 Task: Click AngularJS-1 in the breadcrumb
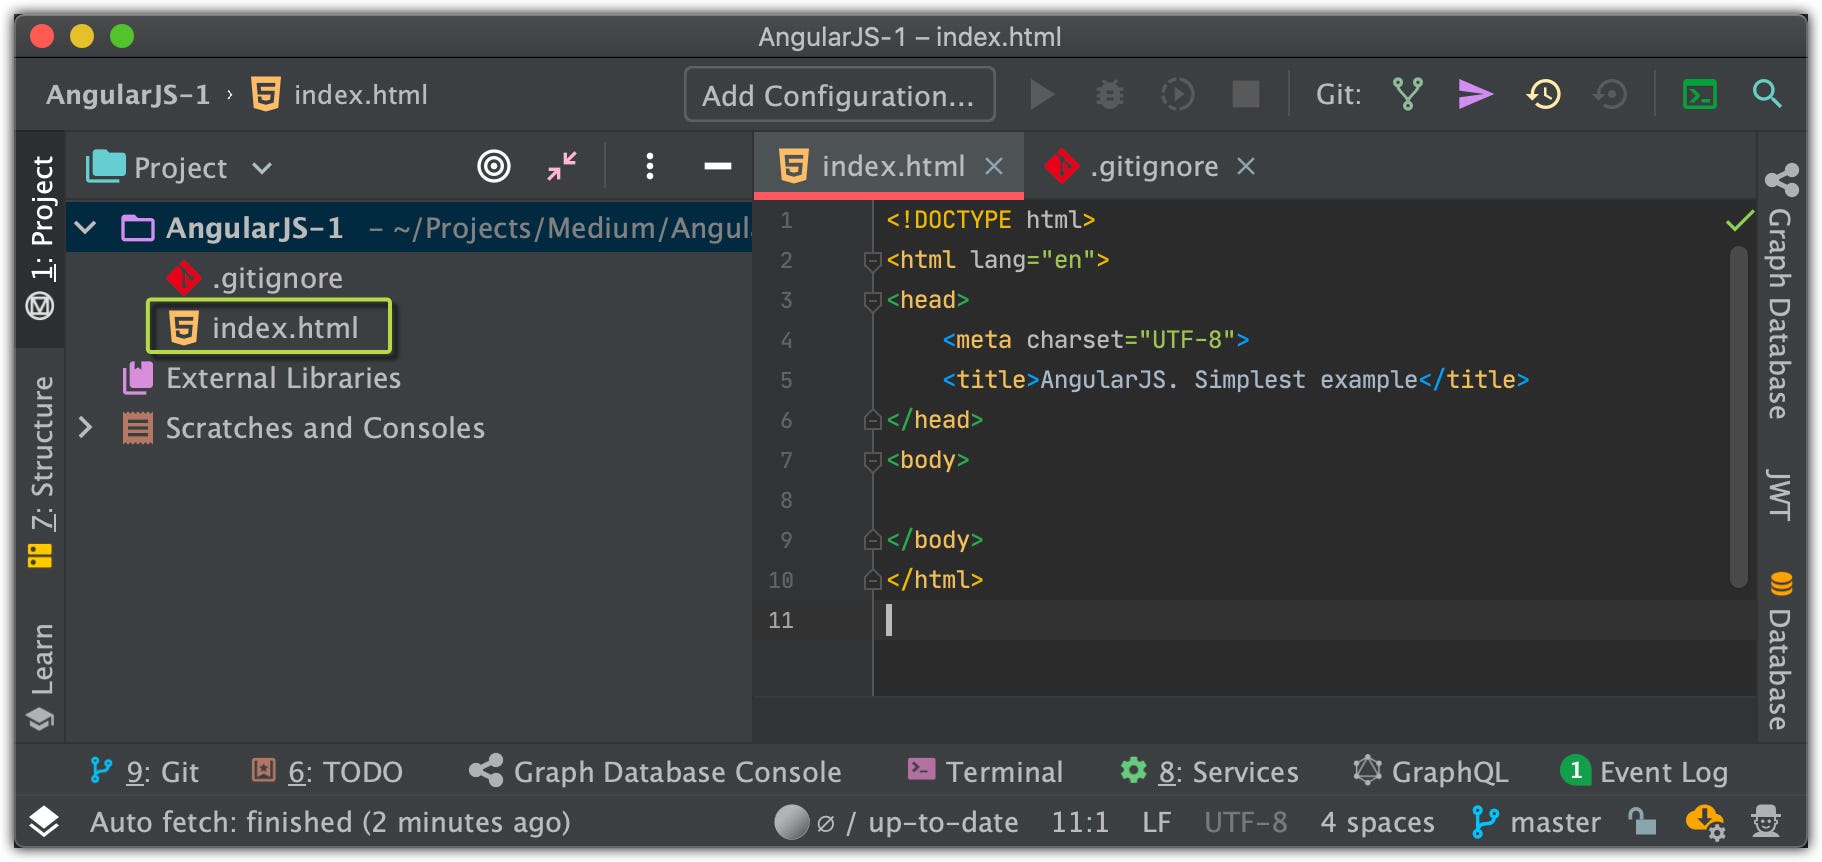(x=128, y=95)
